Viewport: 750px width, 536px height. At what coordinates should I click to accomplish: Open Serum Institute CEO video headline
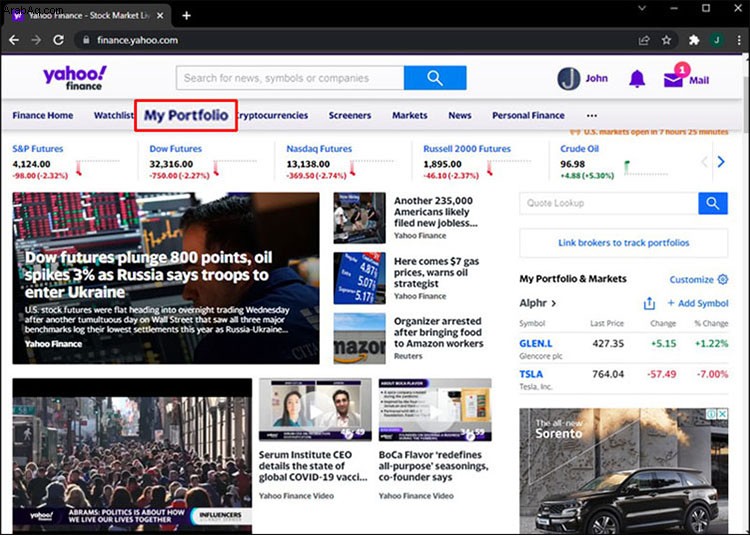coord(313,466)
